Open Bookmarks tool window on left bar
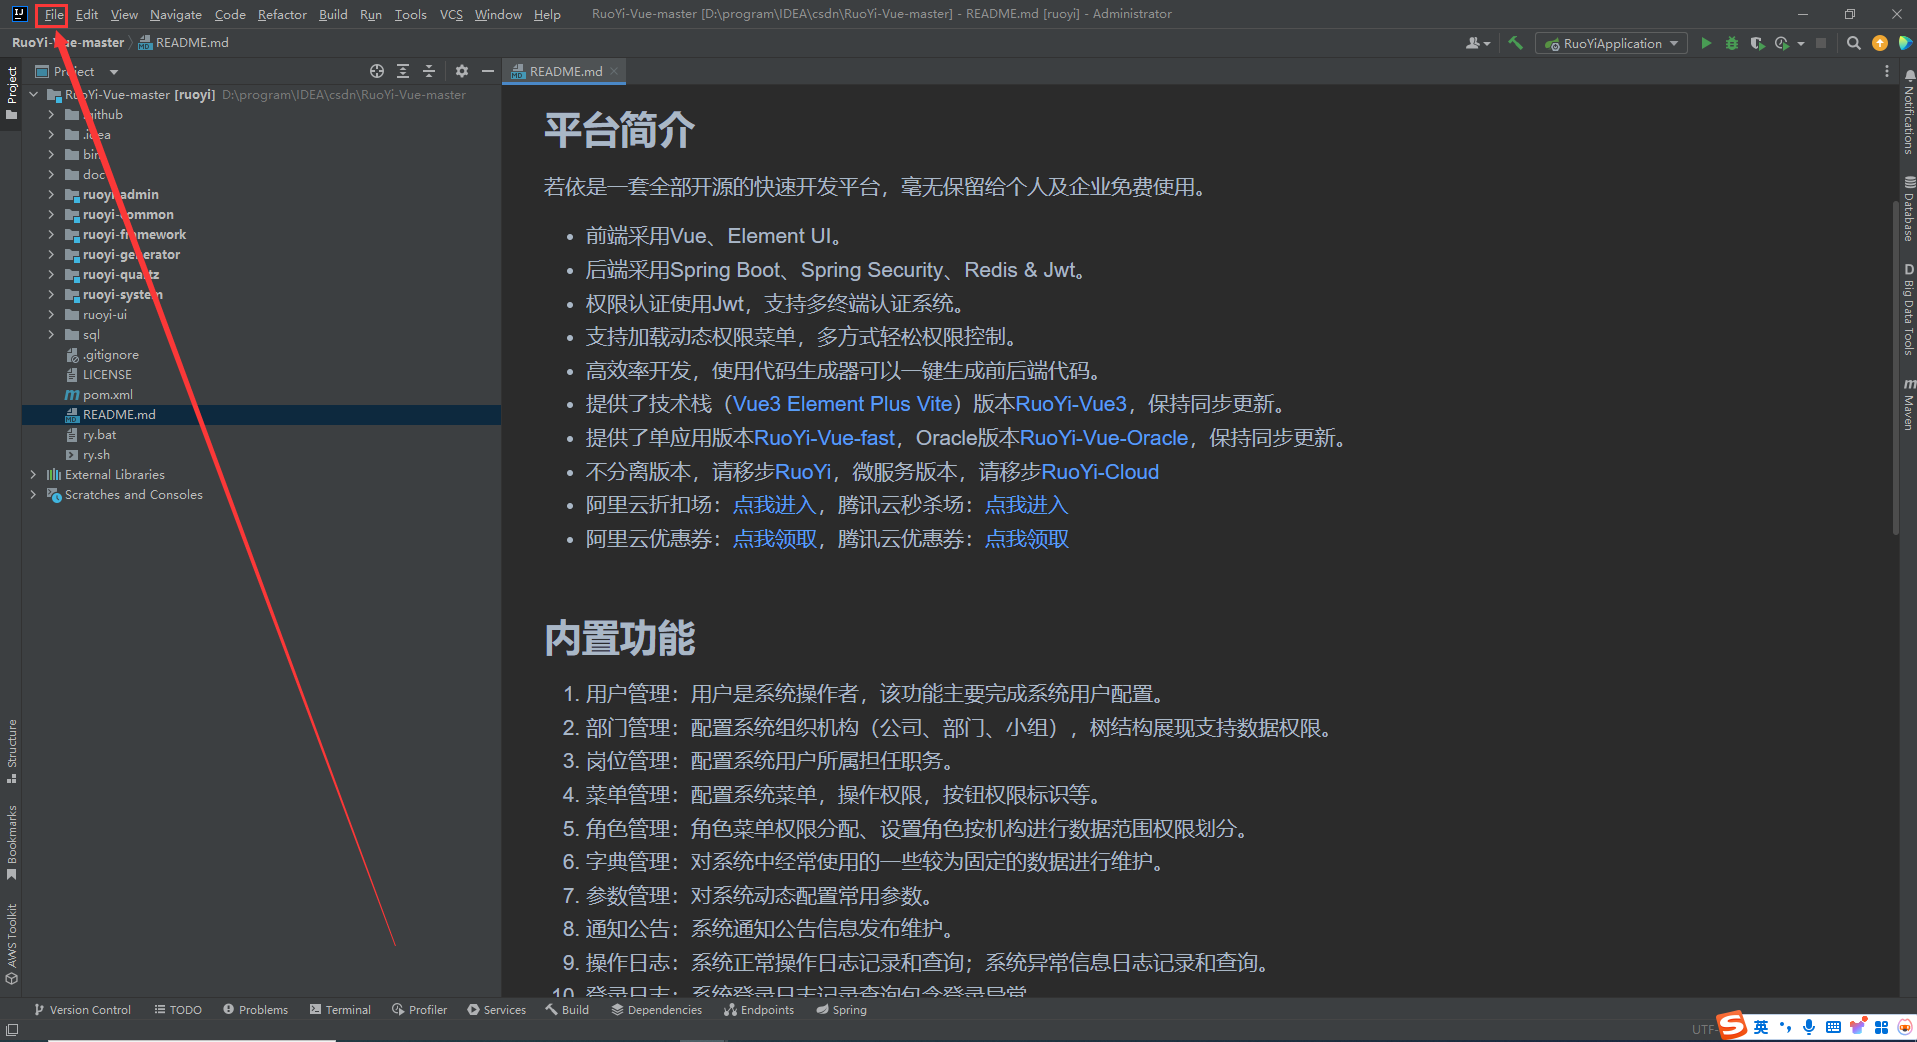1917x1042 pixels. [12, 842]
